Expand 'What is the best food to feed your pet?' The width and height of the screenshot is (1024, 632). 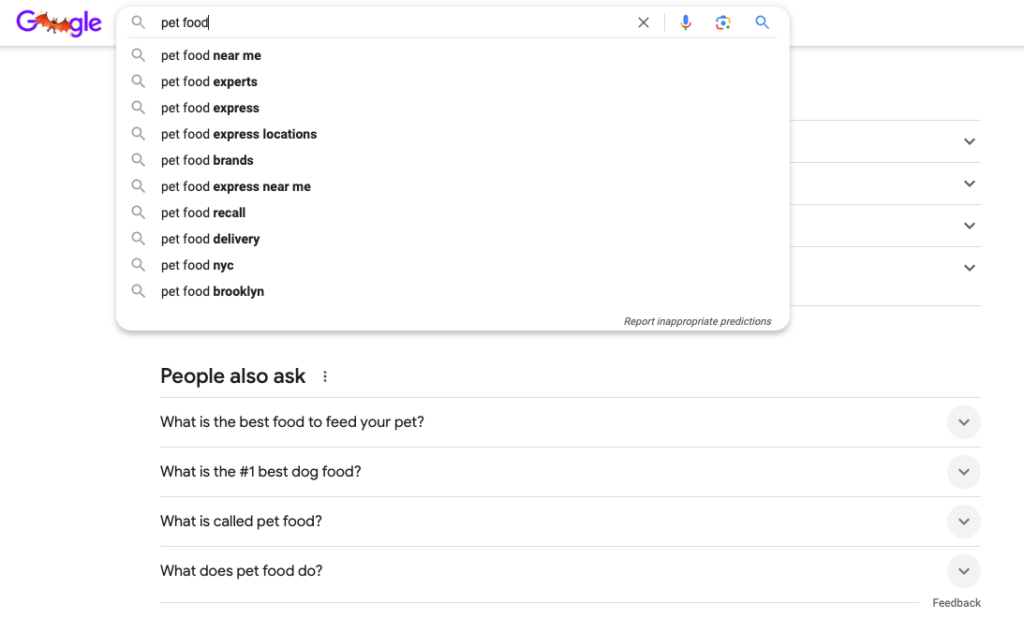coord(963,422)
